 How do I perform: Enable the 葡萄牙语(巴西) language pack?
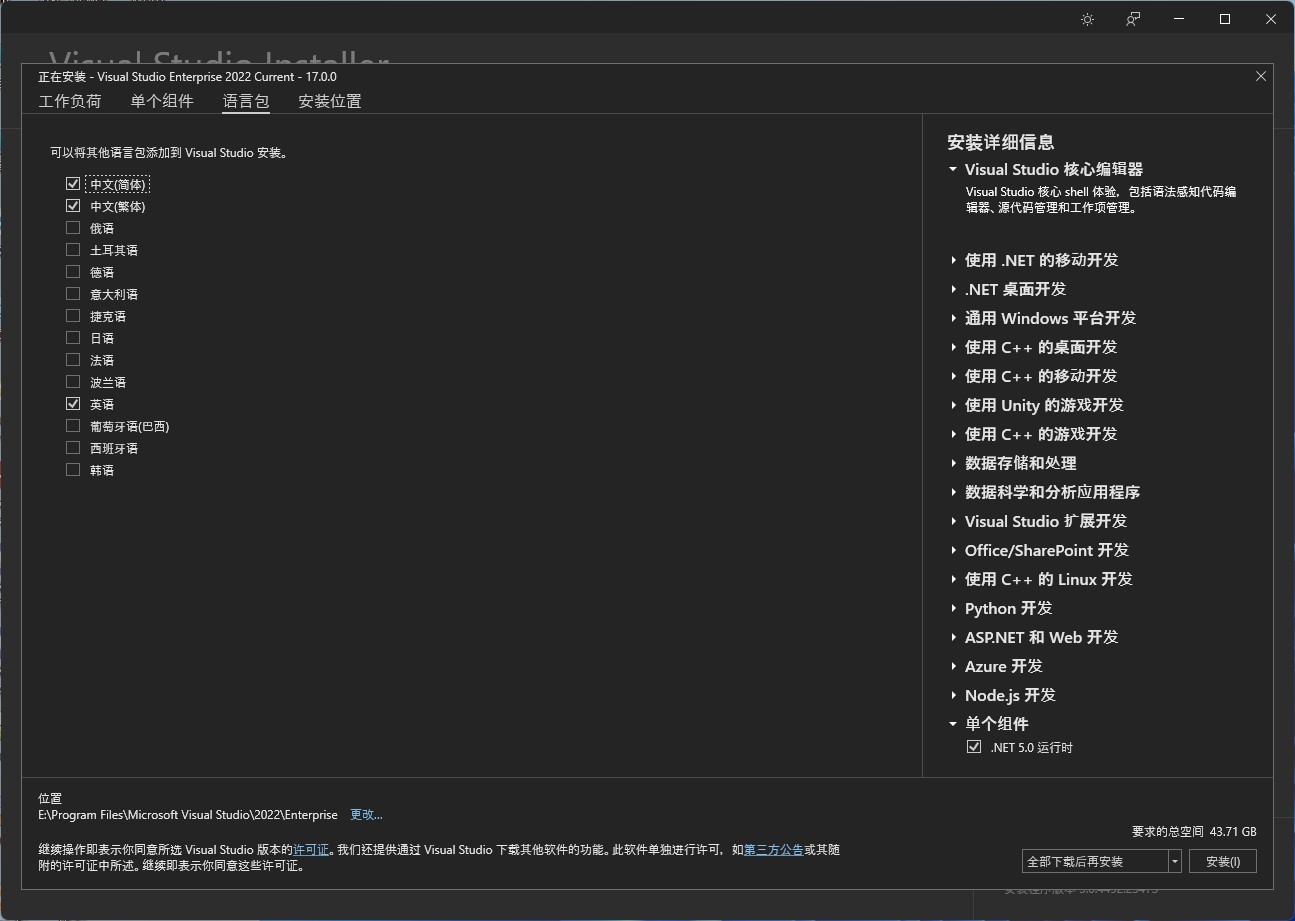click(x=73, y=426)
